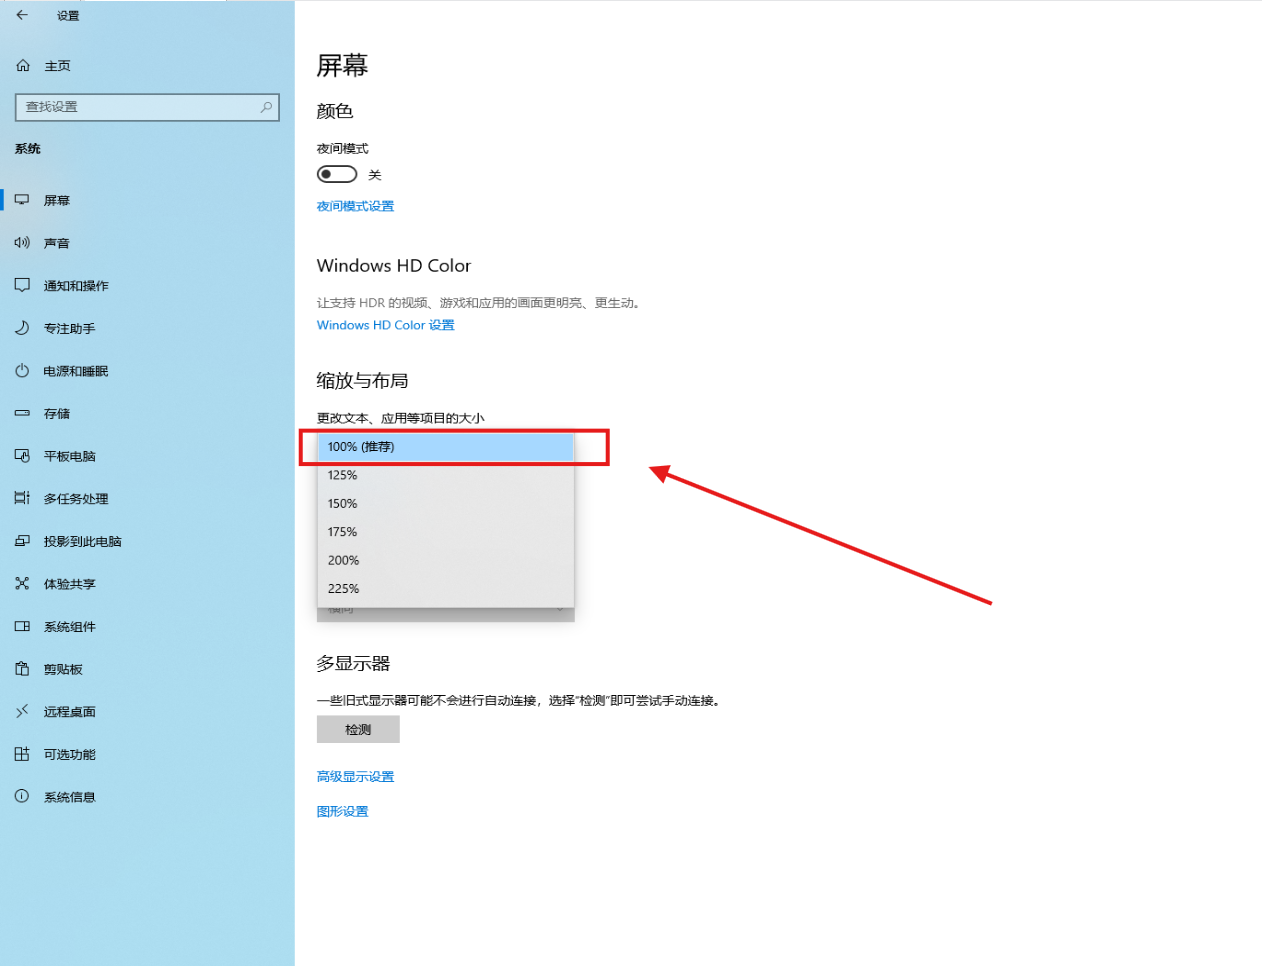Screen dimensions: 1262x966
Task: Select the 存储 (Storage) icon
Action: click(58, 413)
